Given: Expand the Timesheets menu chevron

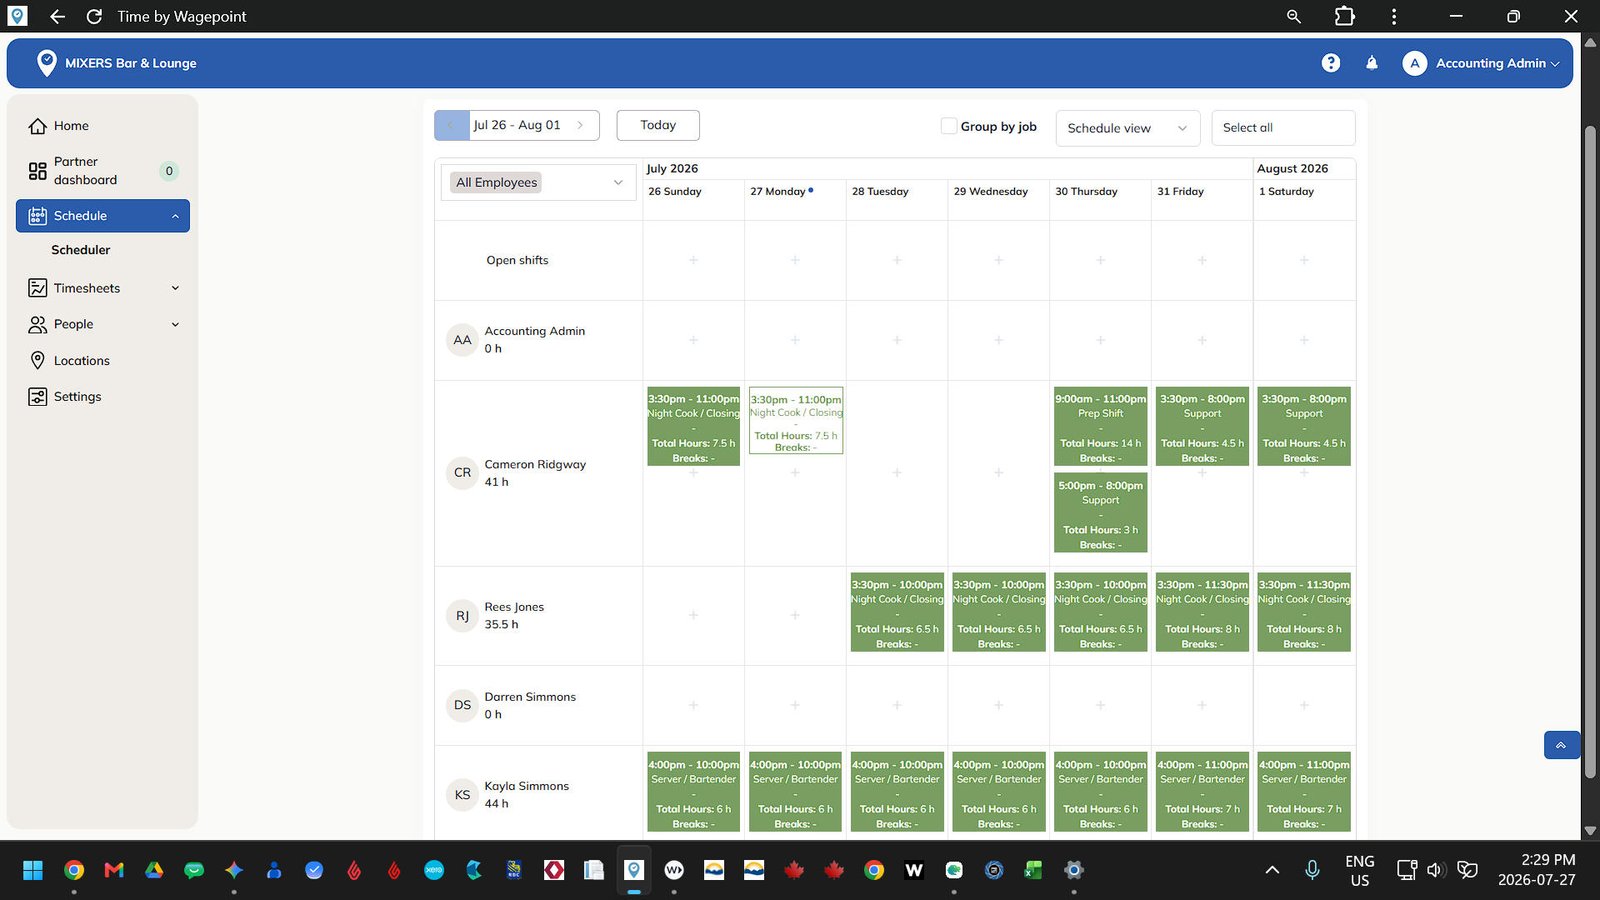Looking at the screenshot, I should [x=176, y=288].
